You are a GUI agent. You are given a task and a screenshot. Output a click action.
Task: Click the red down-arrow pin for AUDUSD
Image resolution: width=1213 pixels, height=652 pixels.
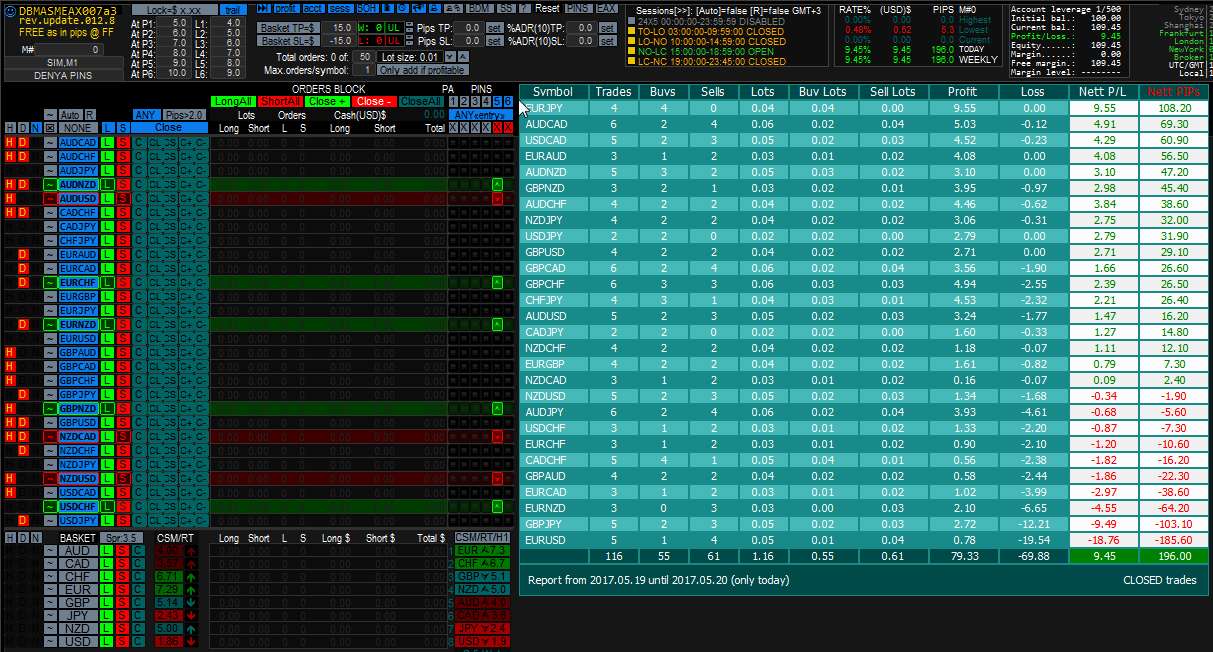498,199
